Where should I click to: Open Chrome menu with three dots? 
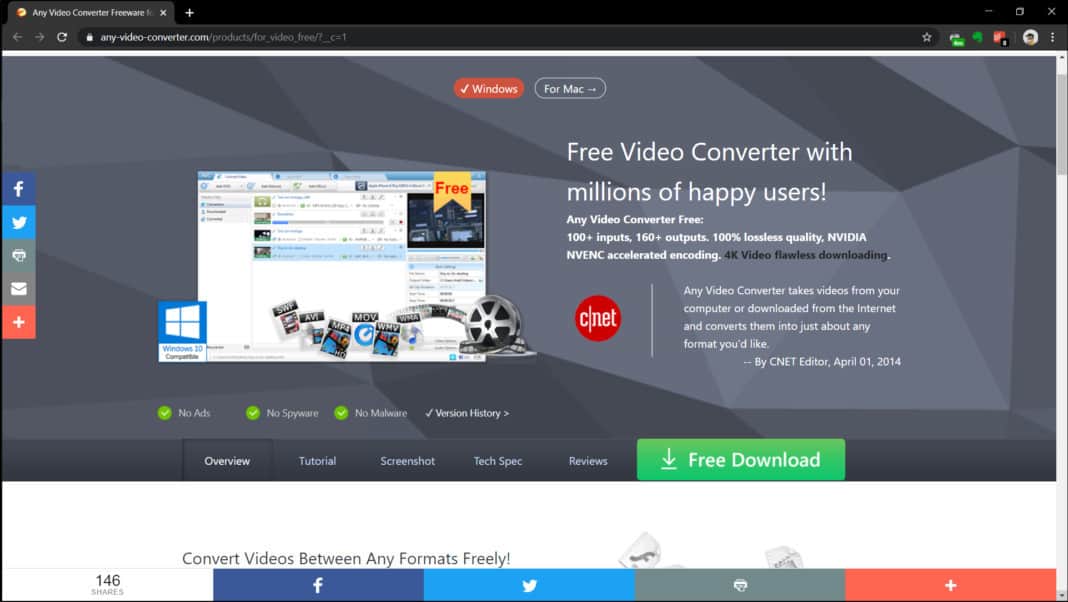click(1052, 37)
